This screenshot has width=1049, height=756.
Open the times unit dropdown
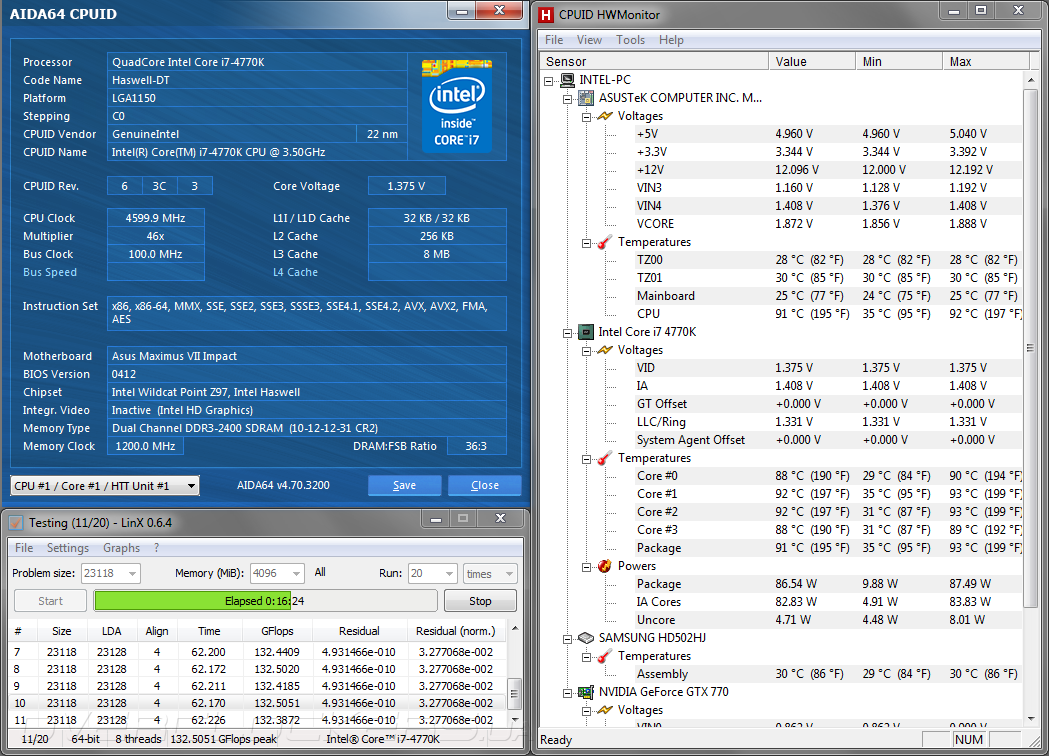(x=490, y=573)
